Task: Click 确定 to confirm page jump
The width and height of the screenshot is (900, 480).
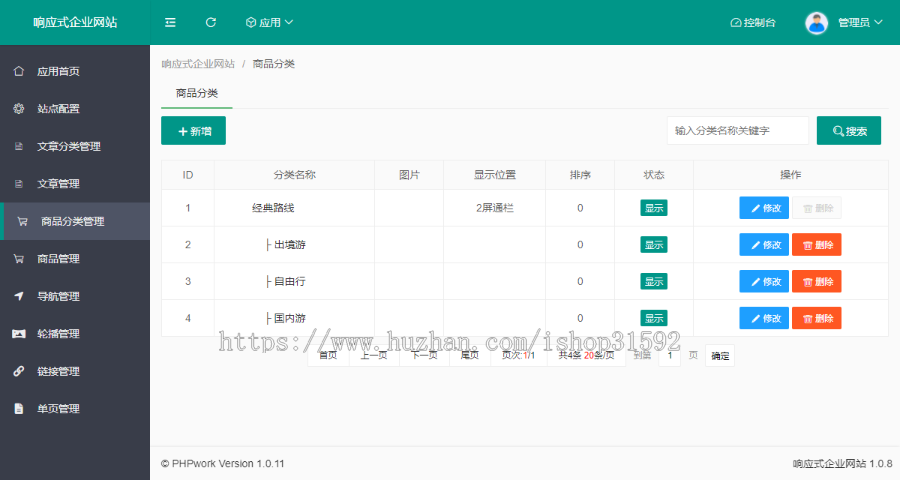Action: pos(720,356)
